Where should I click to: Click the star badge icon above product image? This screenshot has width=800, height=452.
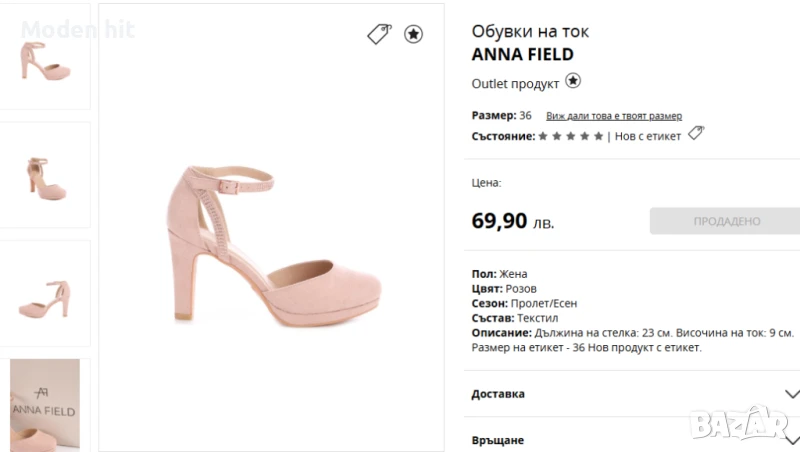coord(413,34)
